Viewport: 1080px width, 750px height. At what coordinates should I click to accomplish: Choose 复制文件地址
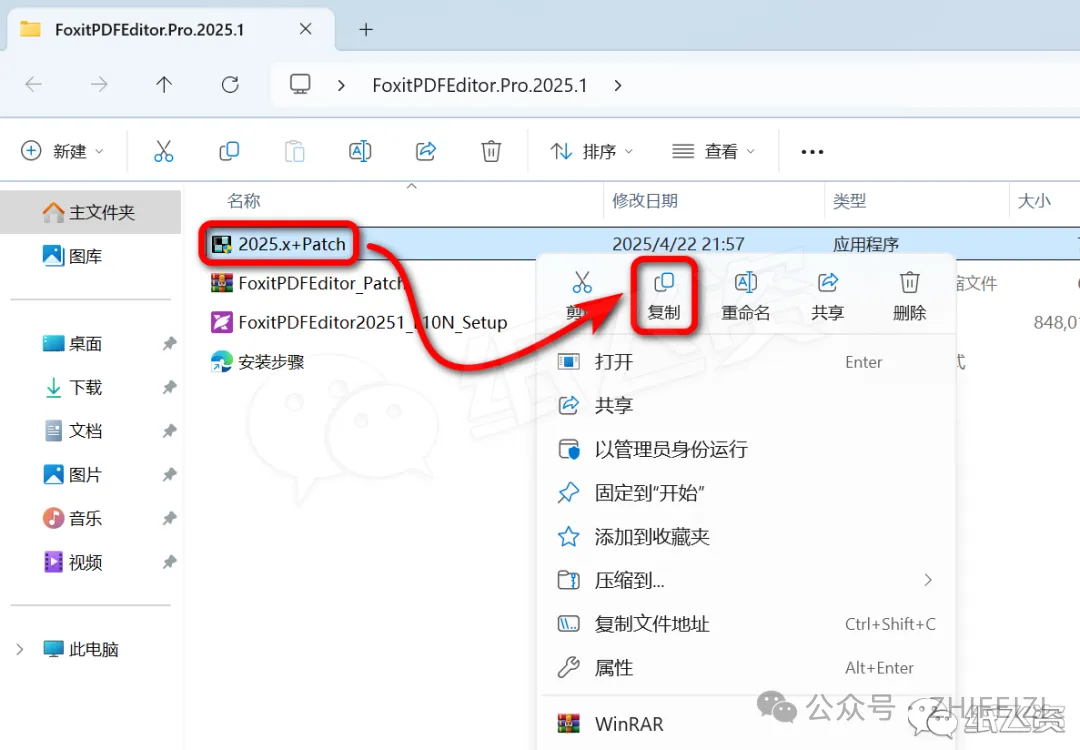pyautogui.click(x=747, y=624)
